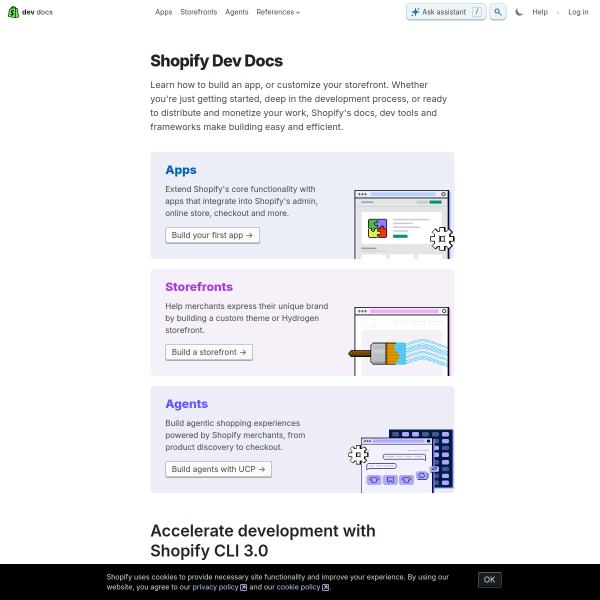Click the Storefronts card heading
The width and height of the screenshot is (600, 600).
coord(199,287)
